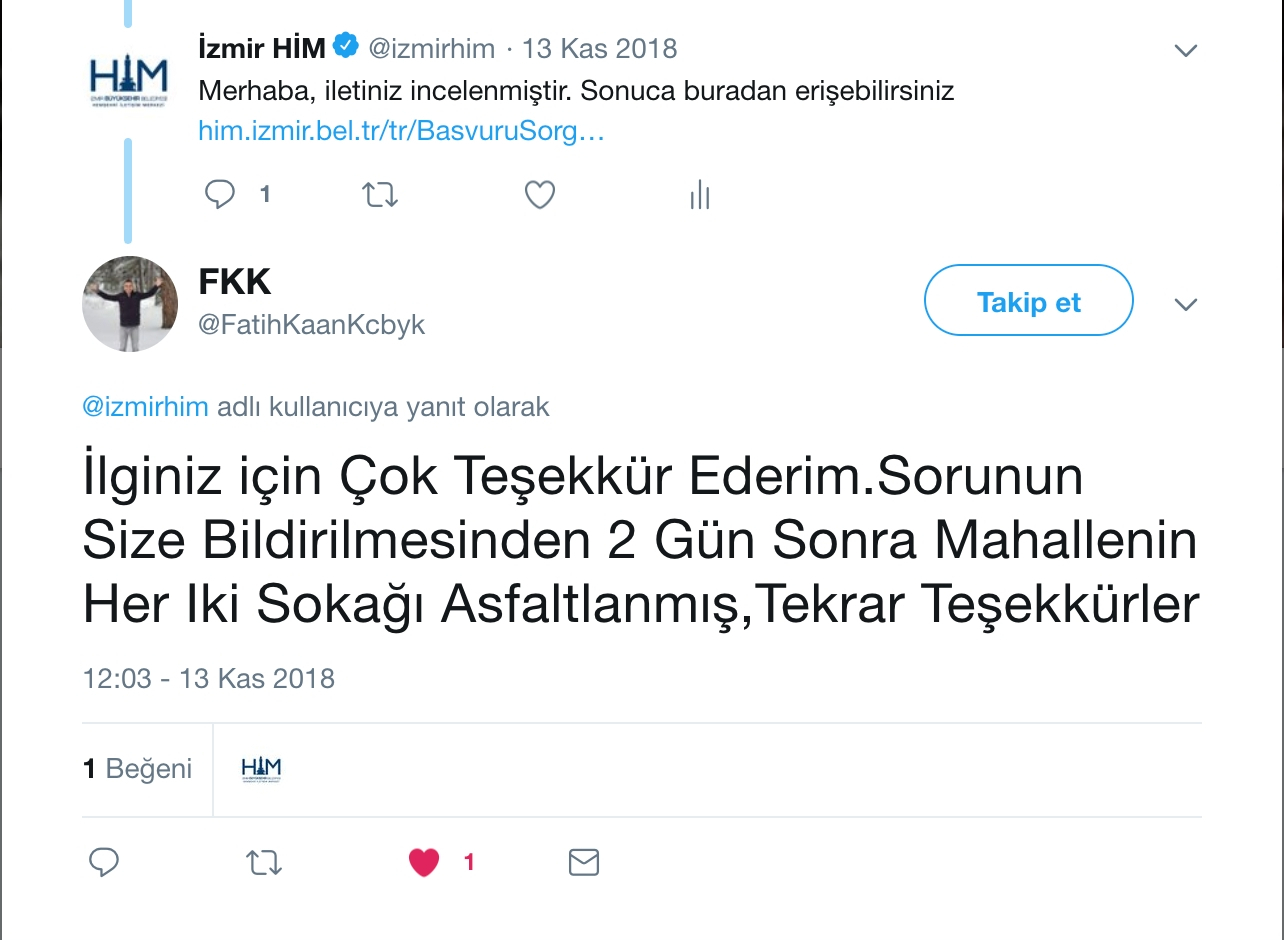Send FKK's tweet via direct message
1284x940 pixels.
pos(584,862)
